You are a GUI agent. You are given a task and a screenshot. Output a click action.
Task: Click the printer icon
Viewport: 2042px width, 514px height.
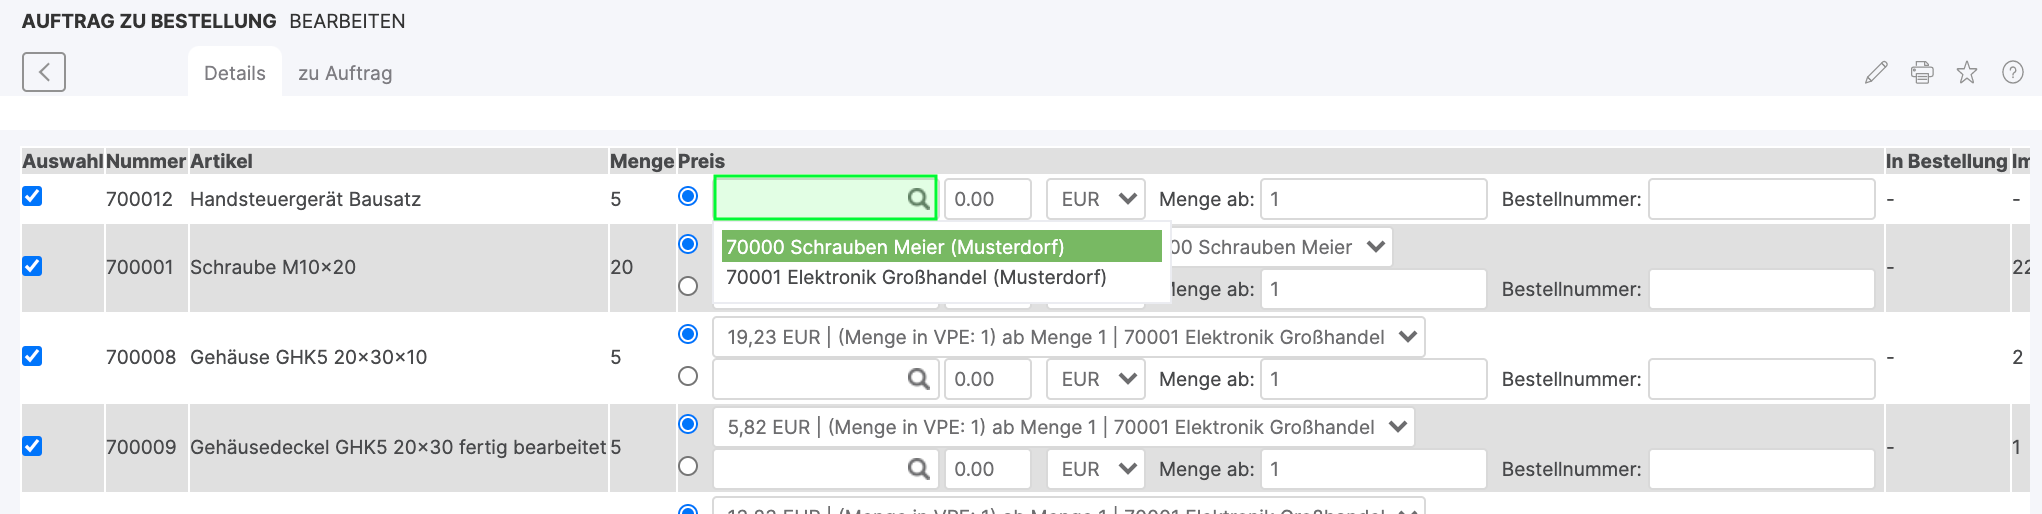(1921, 72)
